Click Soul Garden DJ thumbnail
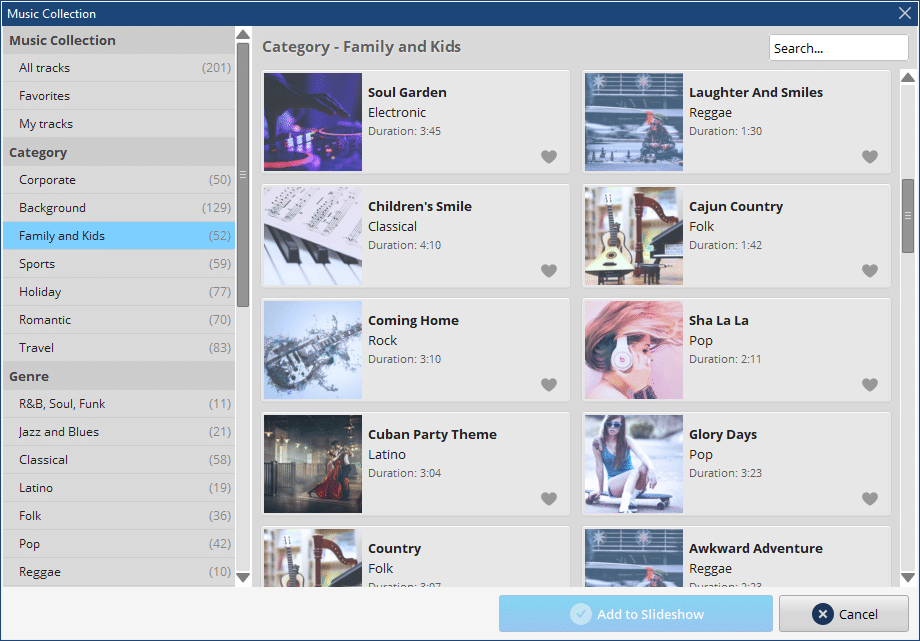The height and width of the screenshot is (641, 920). coord(313,122)
